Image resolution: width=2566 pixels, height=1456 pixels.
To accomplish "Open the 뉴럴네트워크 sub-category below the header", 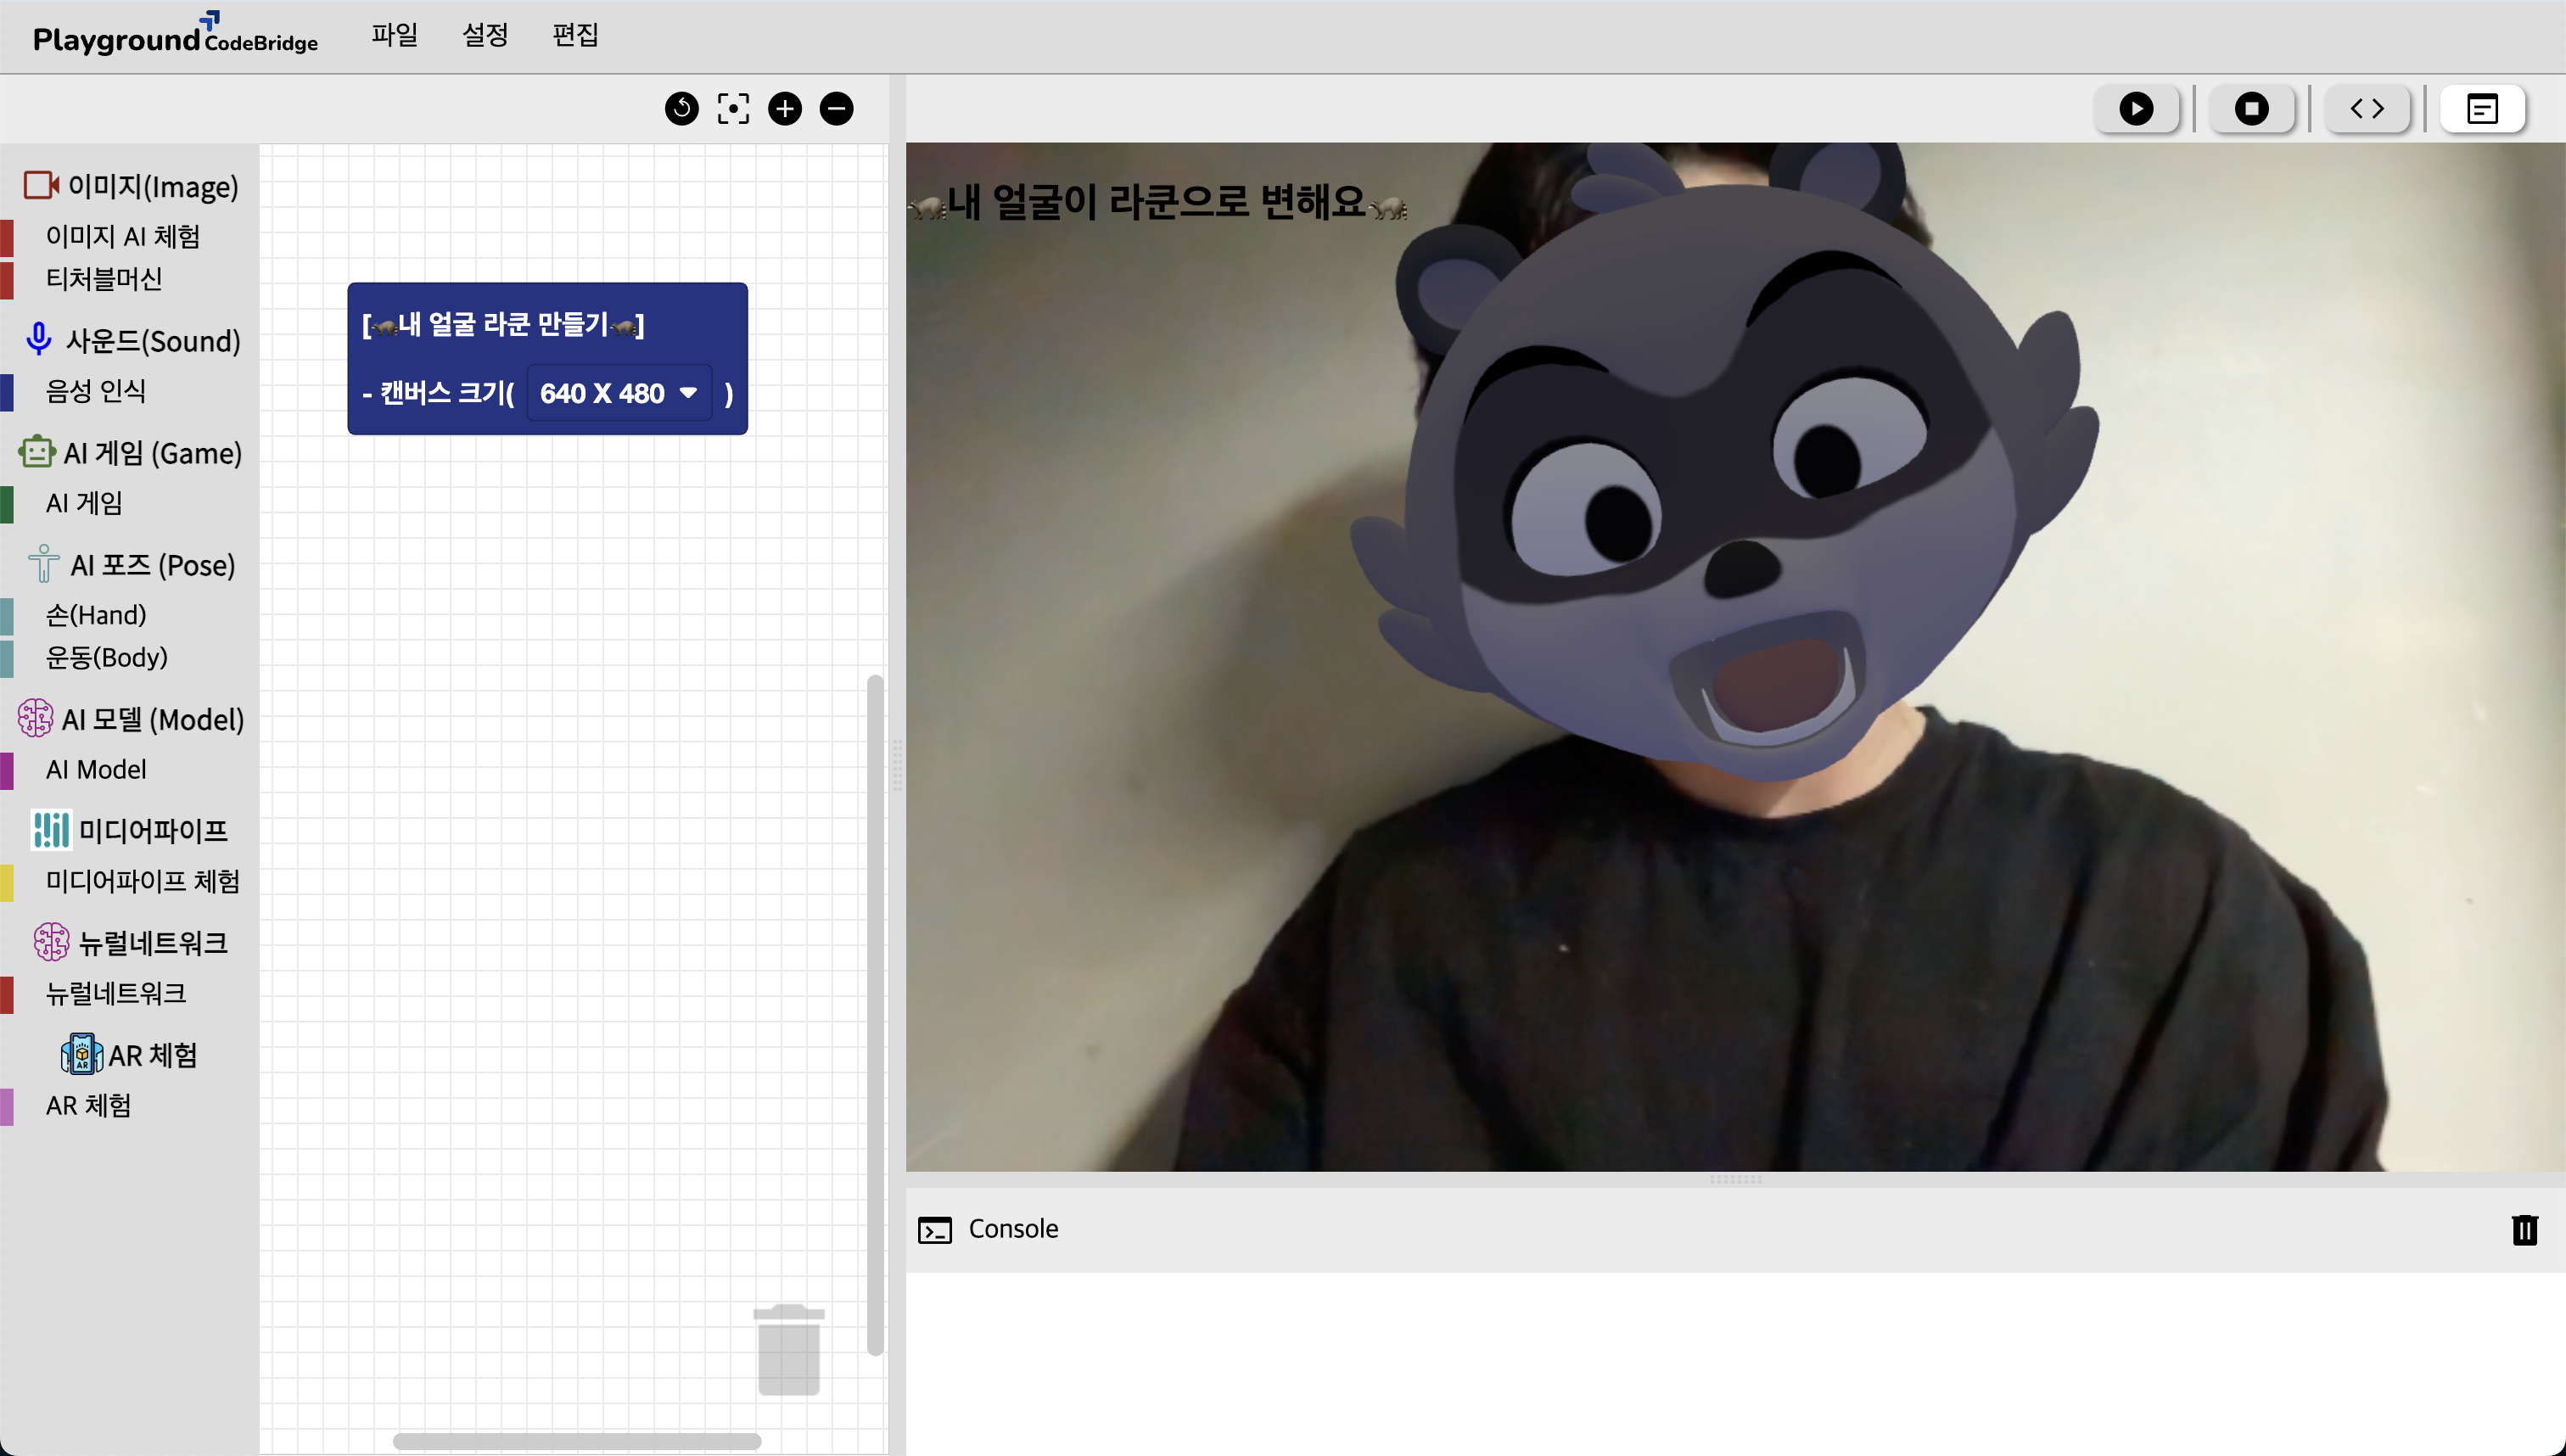I will [116, 993].
